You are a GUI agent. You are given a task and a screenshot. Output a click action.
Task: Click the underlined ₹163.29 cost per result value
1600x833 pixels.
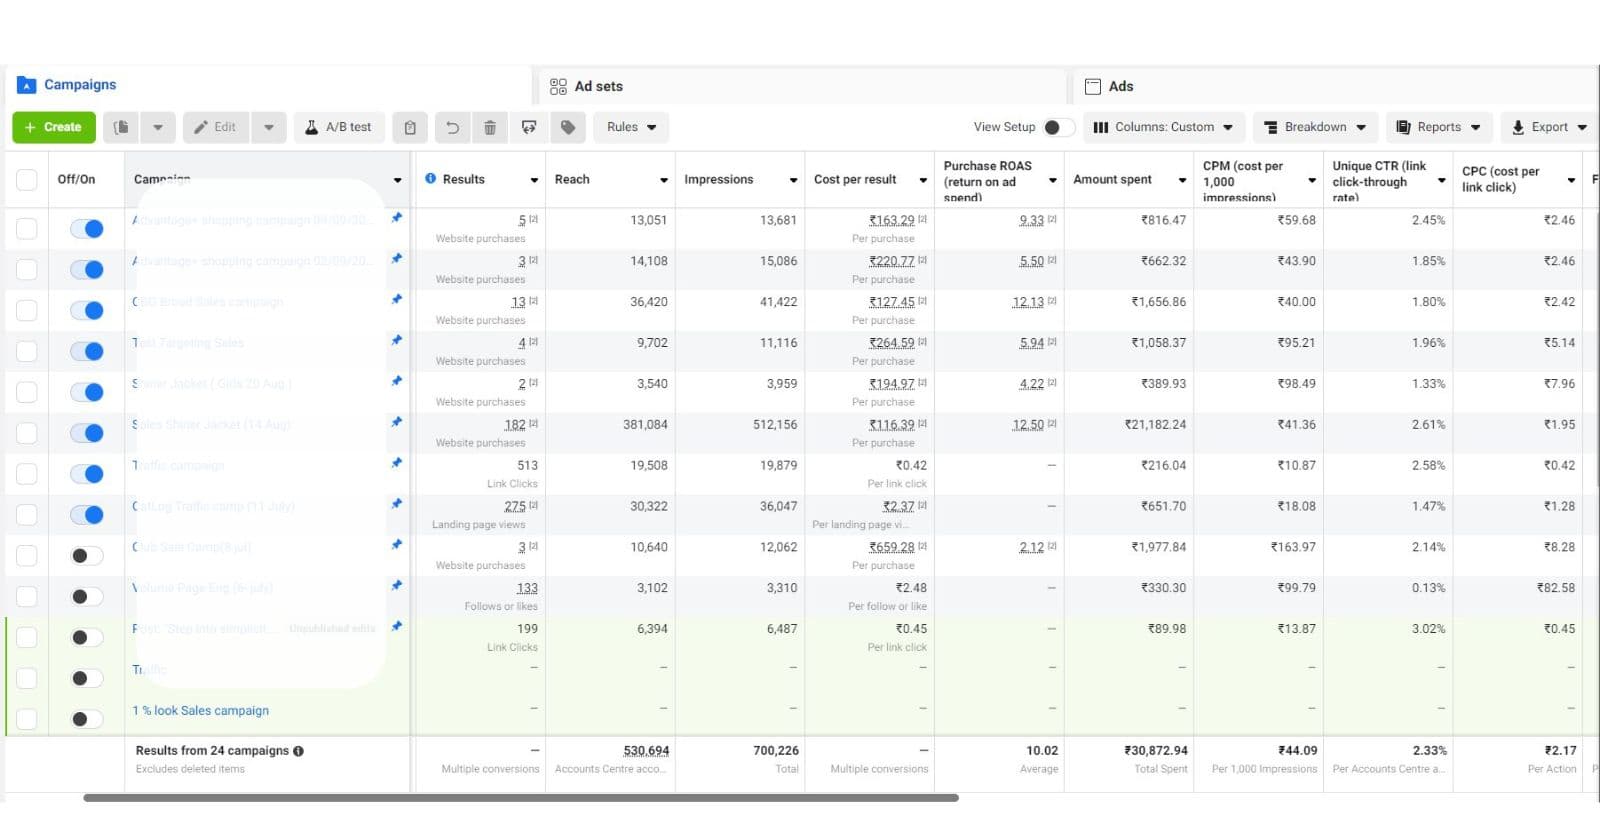pyautogui.click(x=891, y=220)
